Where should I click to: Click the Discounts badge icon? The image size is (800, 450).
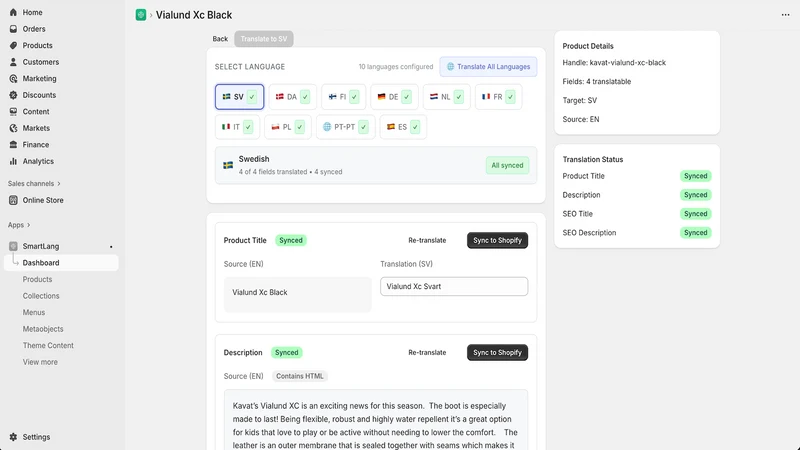[x=13, y=95]
